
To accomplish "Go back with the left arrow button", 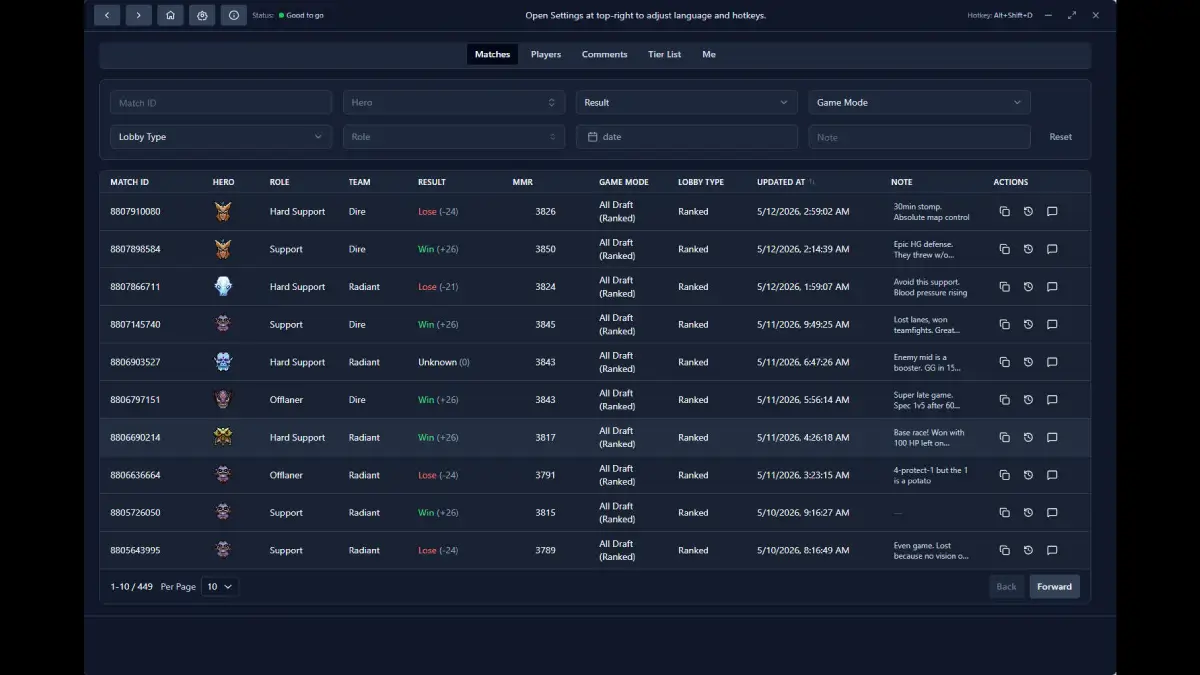I will [107, 15].
